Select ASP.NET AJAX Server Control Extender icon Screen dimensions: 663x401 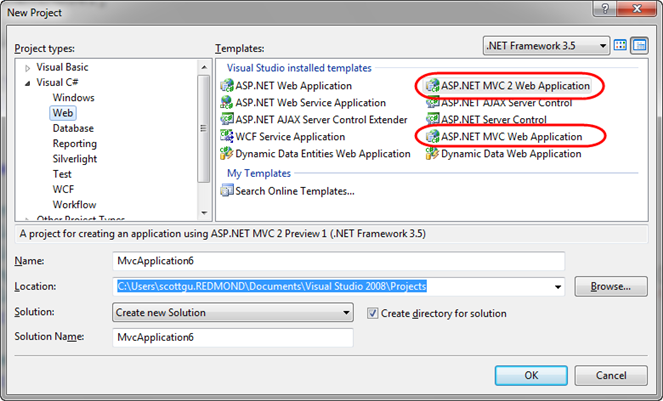tap(227, 120)
